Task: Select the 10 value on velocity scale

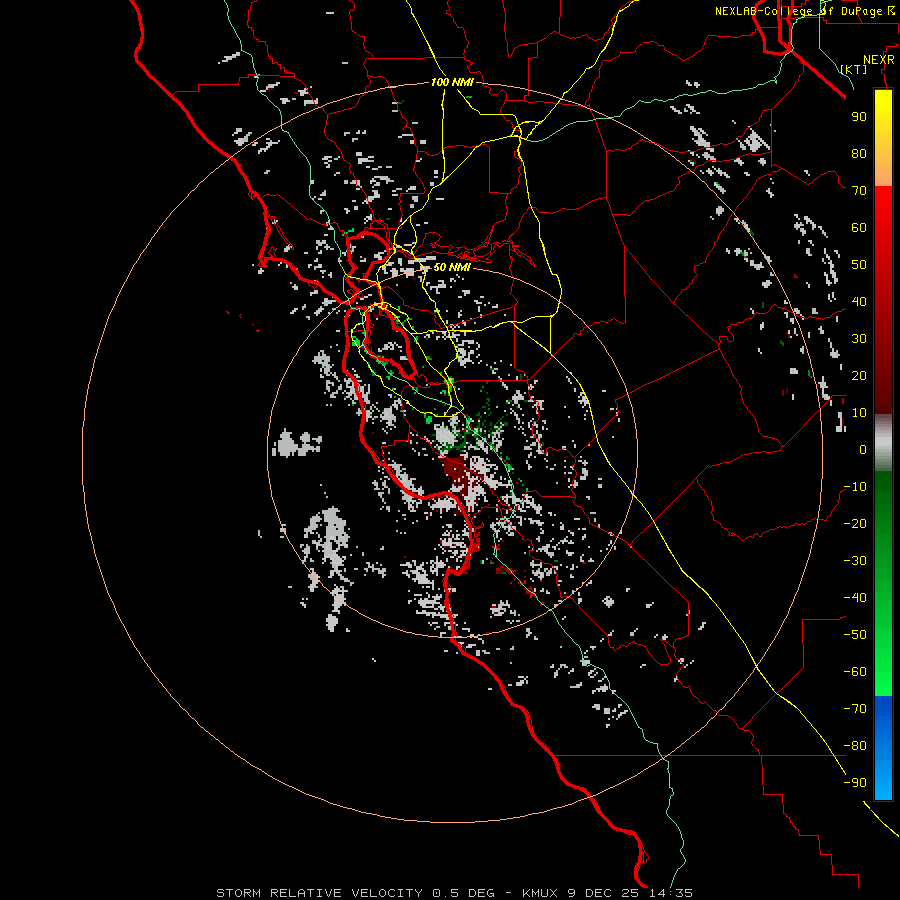Action: coord(859,413)
